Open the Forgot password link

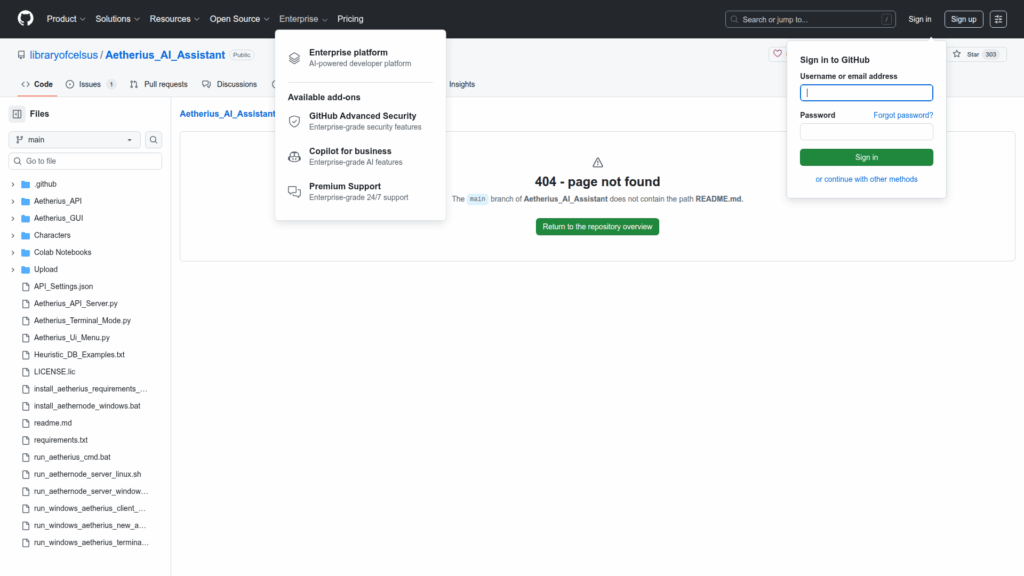(x=903, y=115)
